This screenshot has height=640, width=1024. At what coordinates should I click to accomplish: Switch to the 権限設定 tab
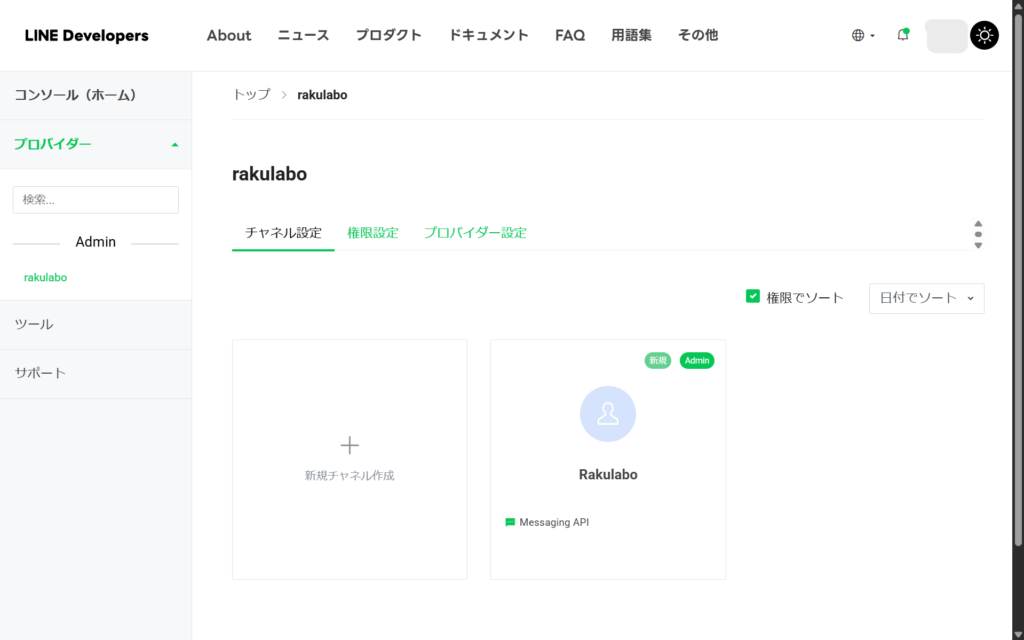coord(372,232)
